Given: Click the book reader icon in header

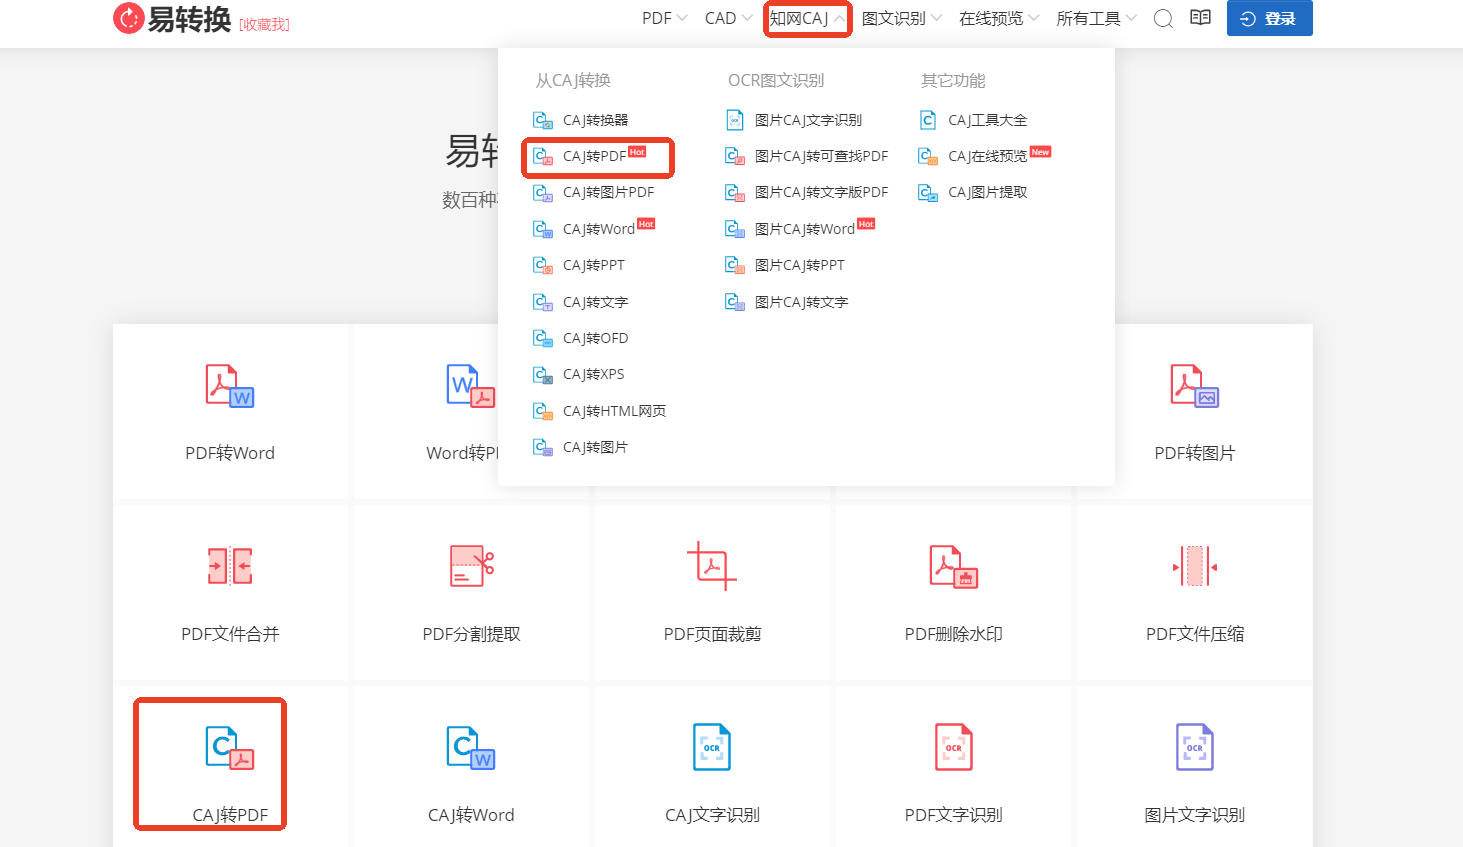Looking at the screenshot, I should coord(1200,18).
